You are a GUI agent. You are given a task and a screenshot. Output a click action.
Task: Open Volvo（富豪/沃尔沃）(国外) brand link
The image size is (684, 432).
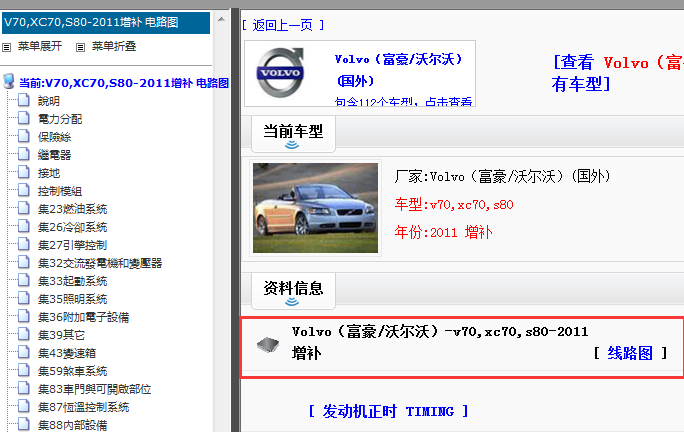(x=398, y=70)
